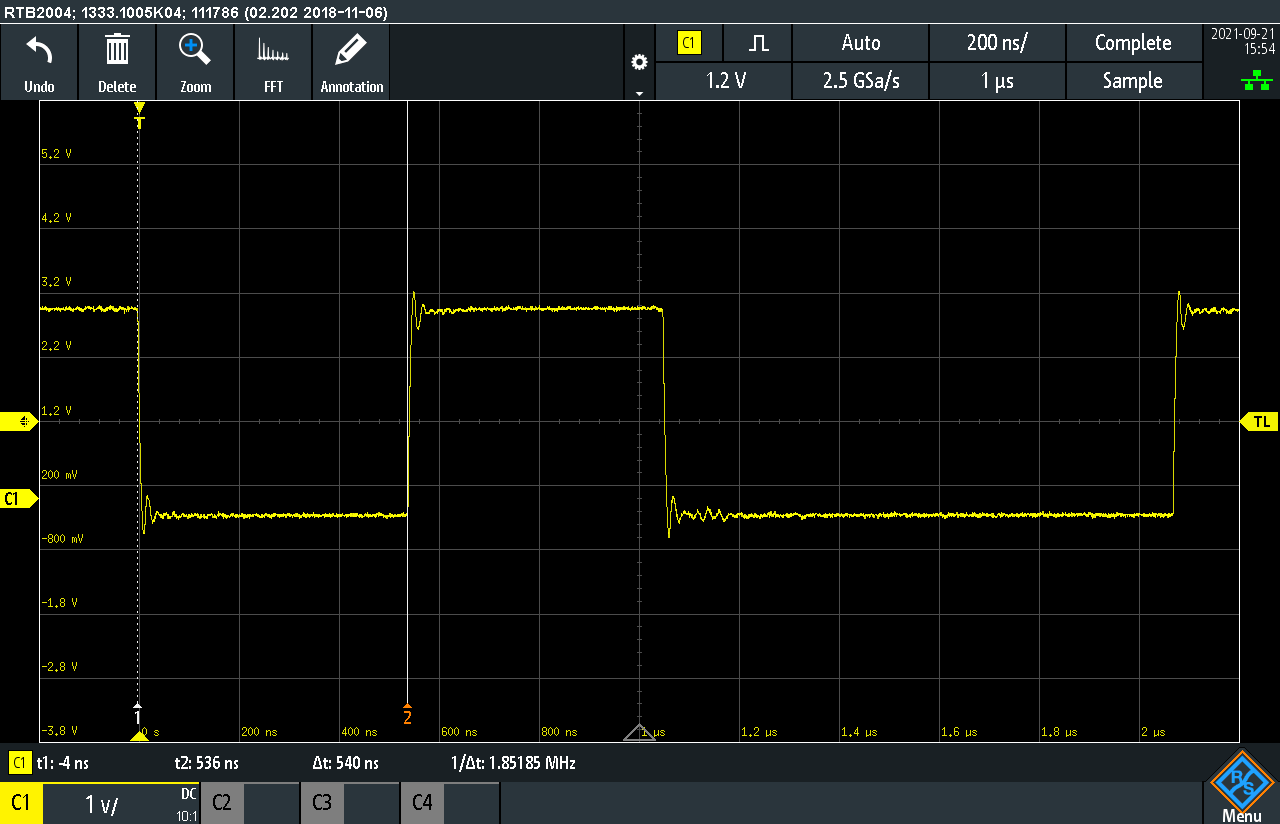
Task: Open the settings gear icon
Action: pyautogui.click(x=639, y=60)
